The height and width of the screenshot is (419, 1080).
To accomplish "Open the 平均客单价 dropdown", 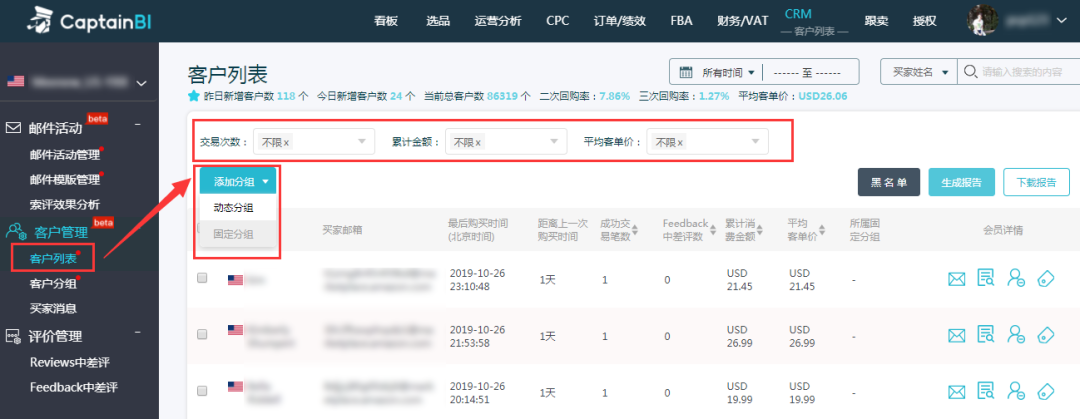I will 707,142.
